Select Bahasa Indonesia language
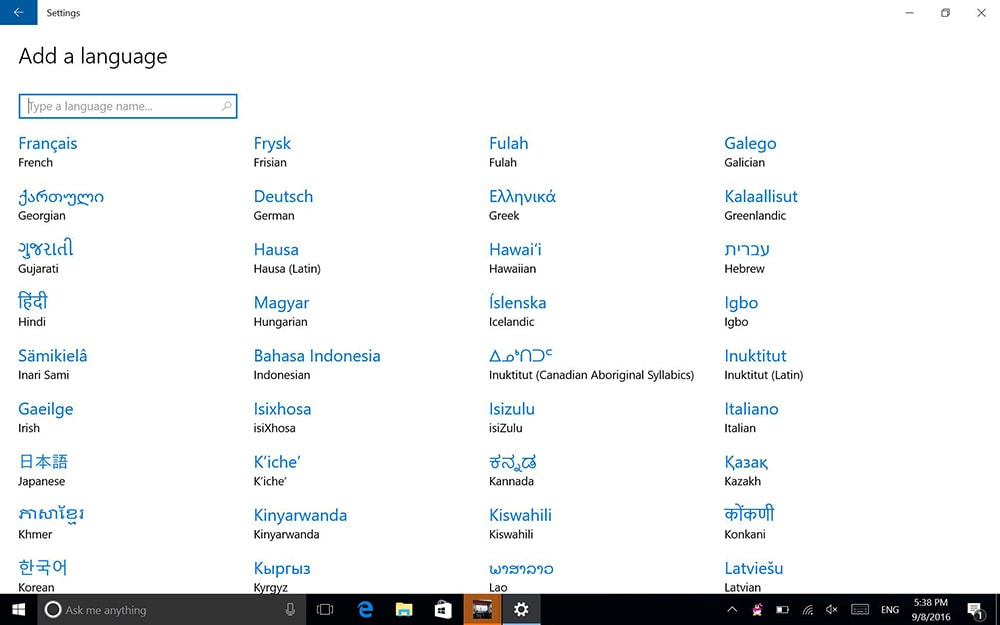The width and height of the screenshot is (1000, 625). (x=317, y=356)
